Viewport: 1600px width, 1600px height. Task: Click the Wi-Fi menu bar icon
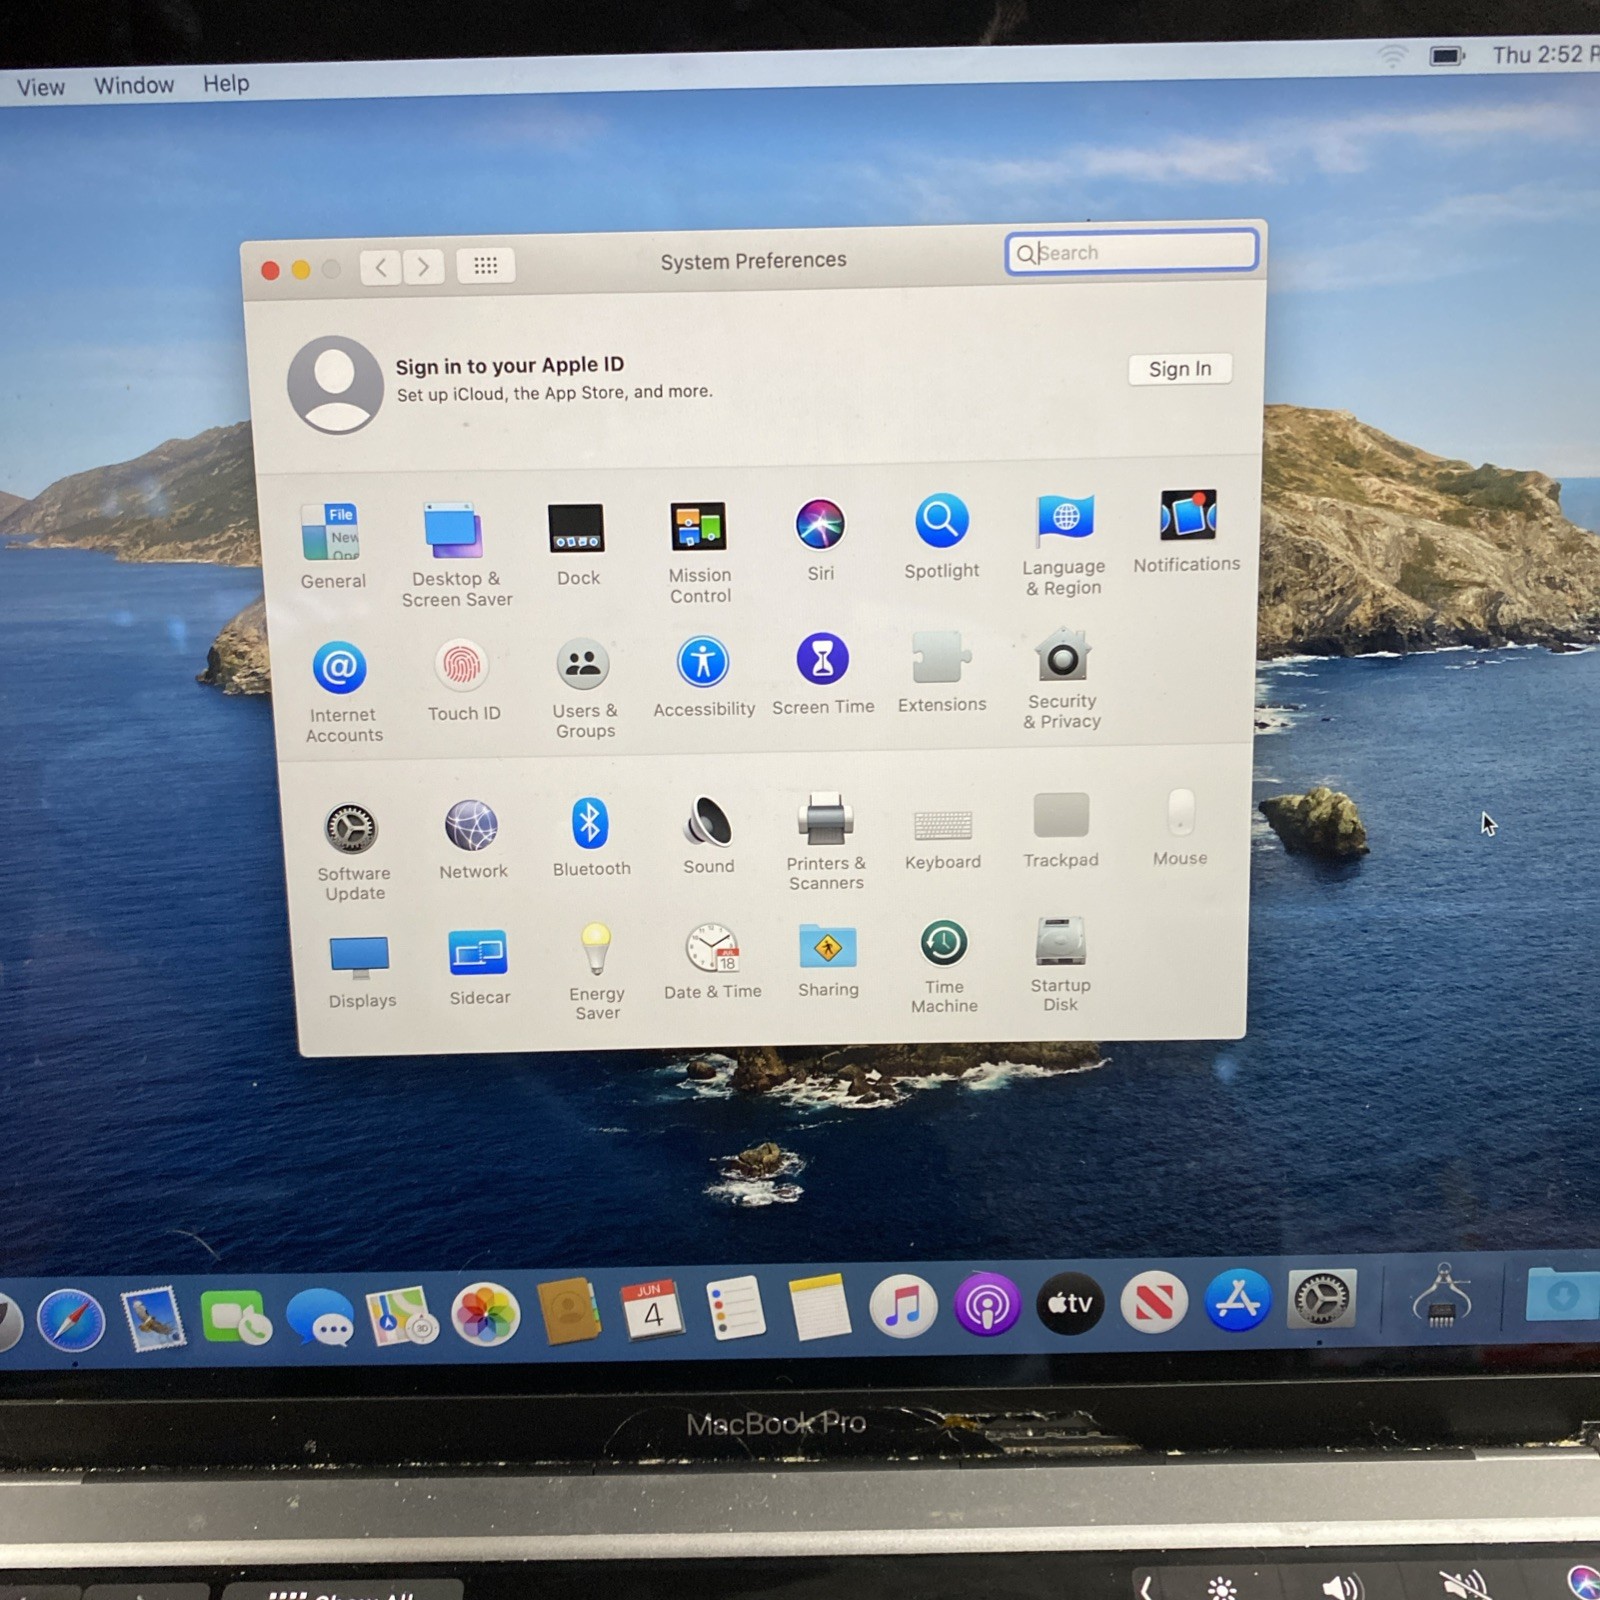(x=1392, y=55)
